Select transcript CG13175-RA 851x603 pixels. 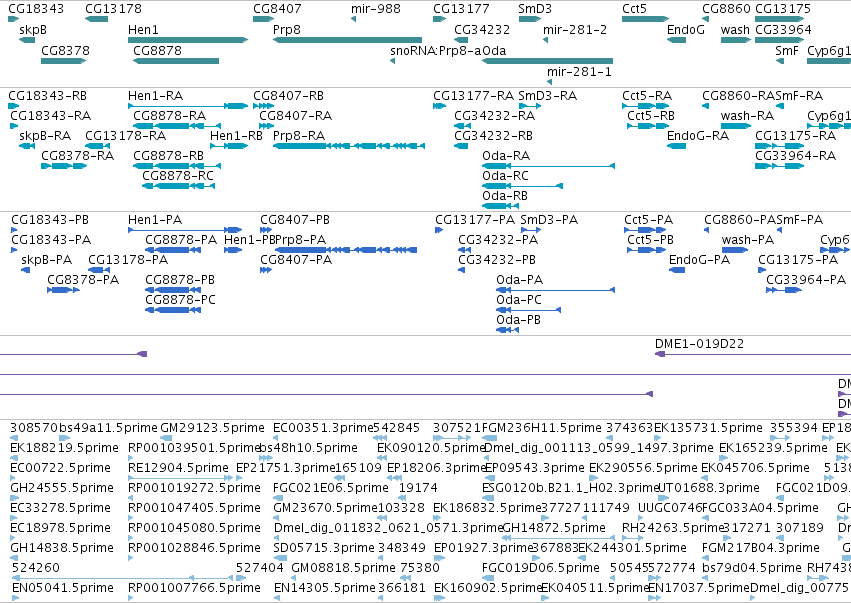pos(795,136)
